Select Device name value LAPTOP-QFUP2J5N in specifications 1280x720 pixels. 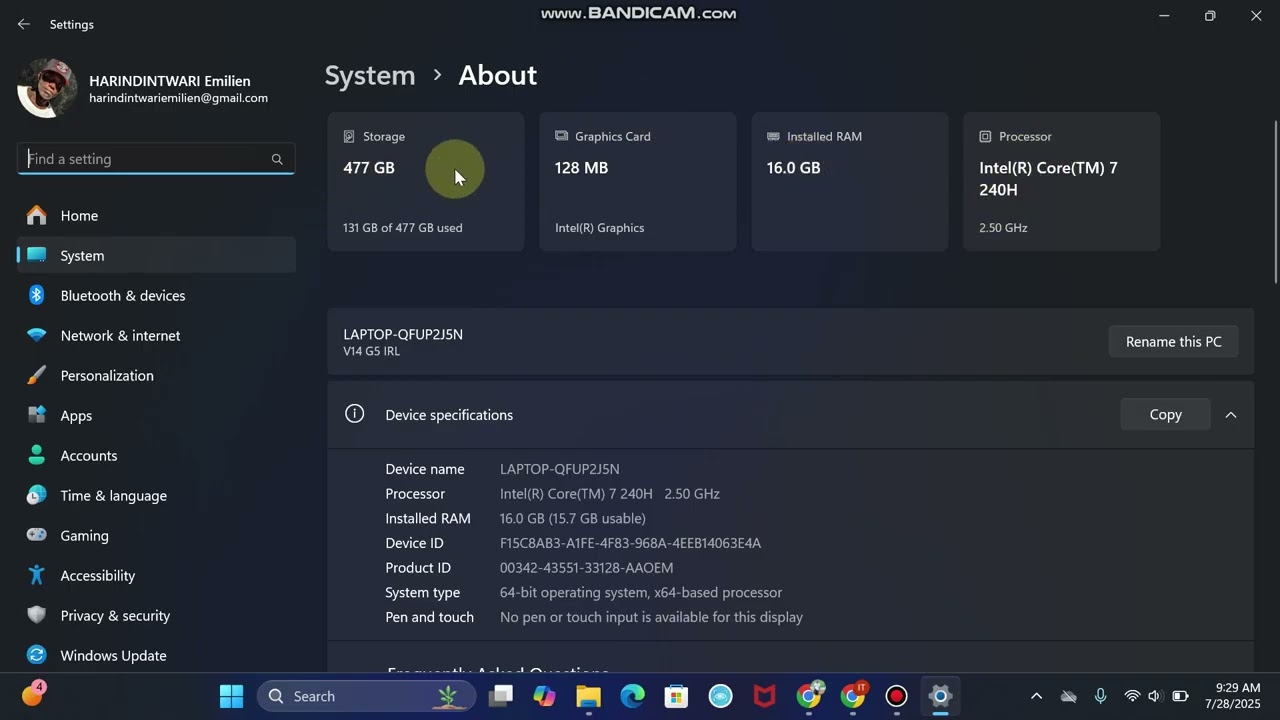pyautogui.click(x=559, y=469)
